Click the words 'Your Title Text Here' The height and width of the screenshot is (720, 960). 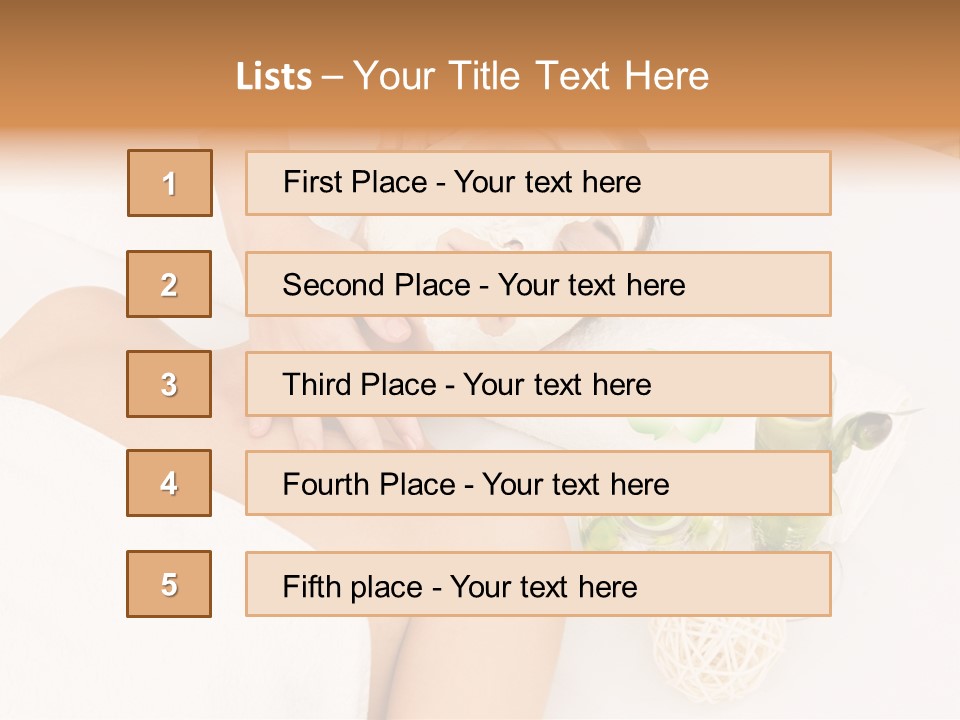pos(531,76)
